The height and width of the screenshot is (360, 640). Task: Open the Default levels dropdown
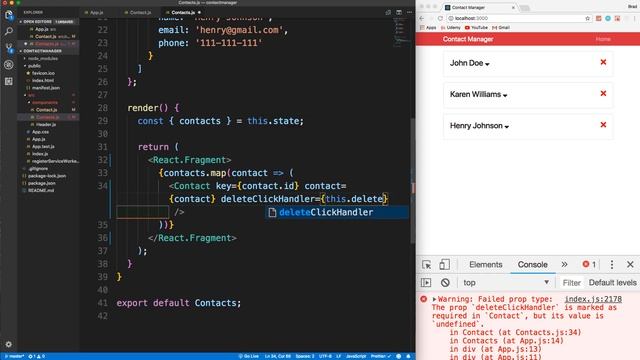coord(612,282)
